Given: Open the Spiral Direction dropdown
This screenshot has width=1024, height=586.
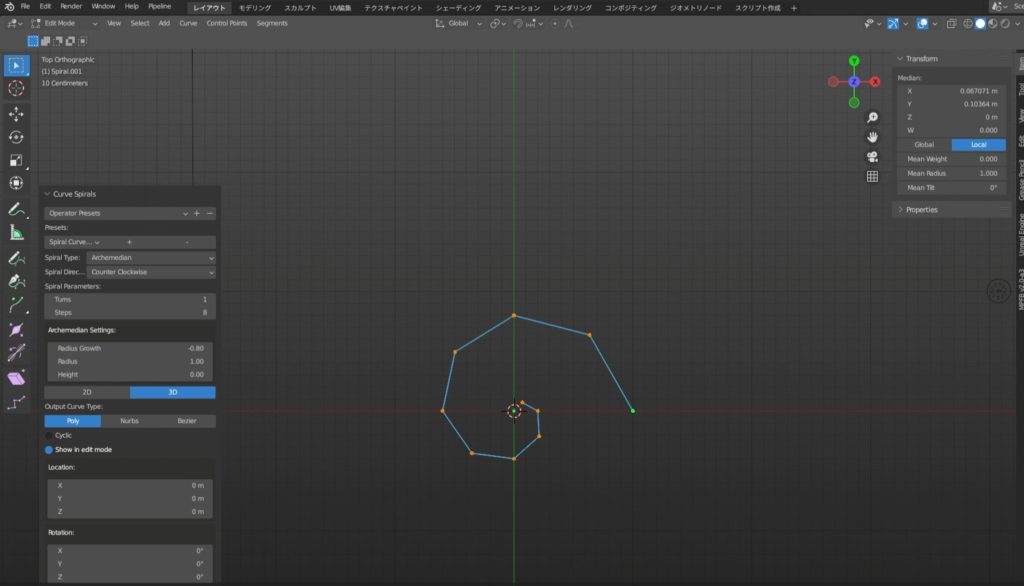Looking at the screenshot, I should coord(151,272).
